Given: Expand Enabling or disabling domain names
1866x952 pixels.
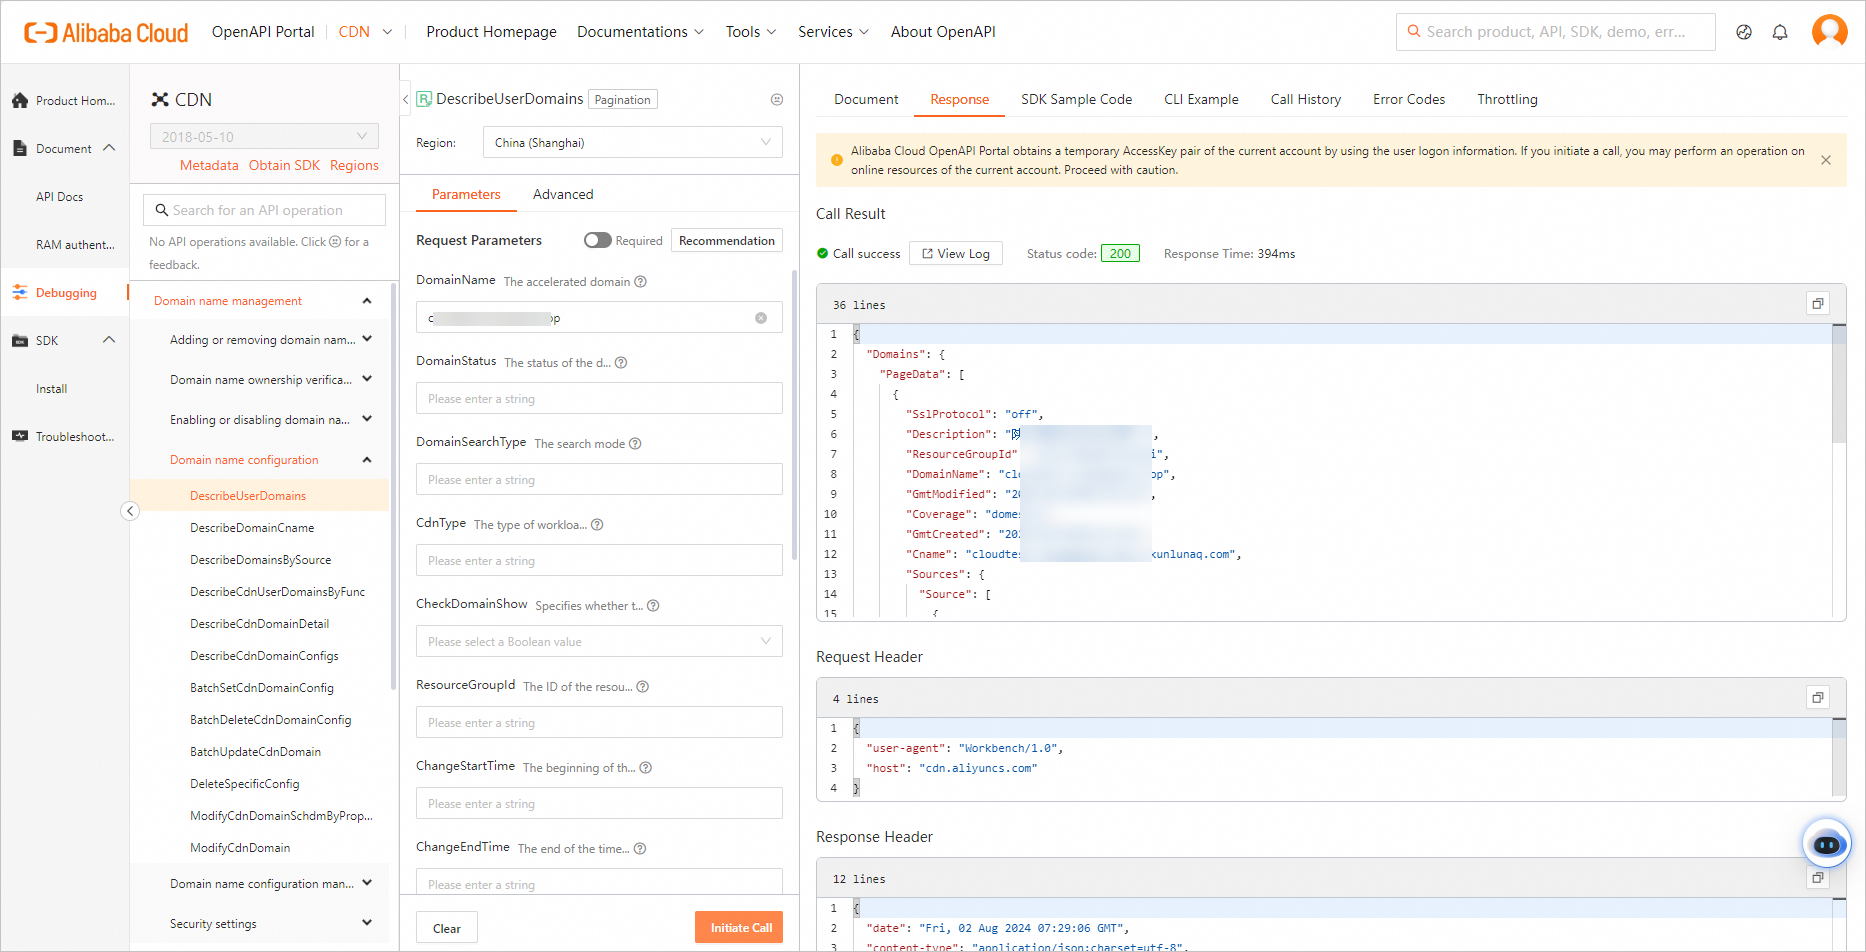Looking at the screenshot, I should pyautogui.click(x=367, y=420).
